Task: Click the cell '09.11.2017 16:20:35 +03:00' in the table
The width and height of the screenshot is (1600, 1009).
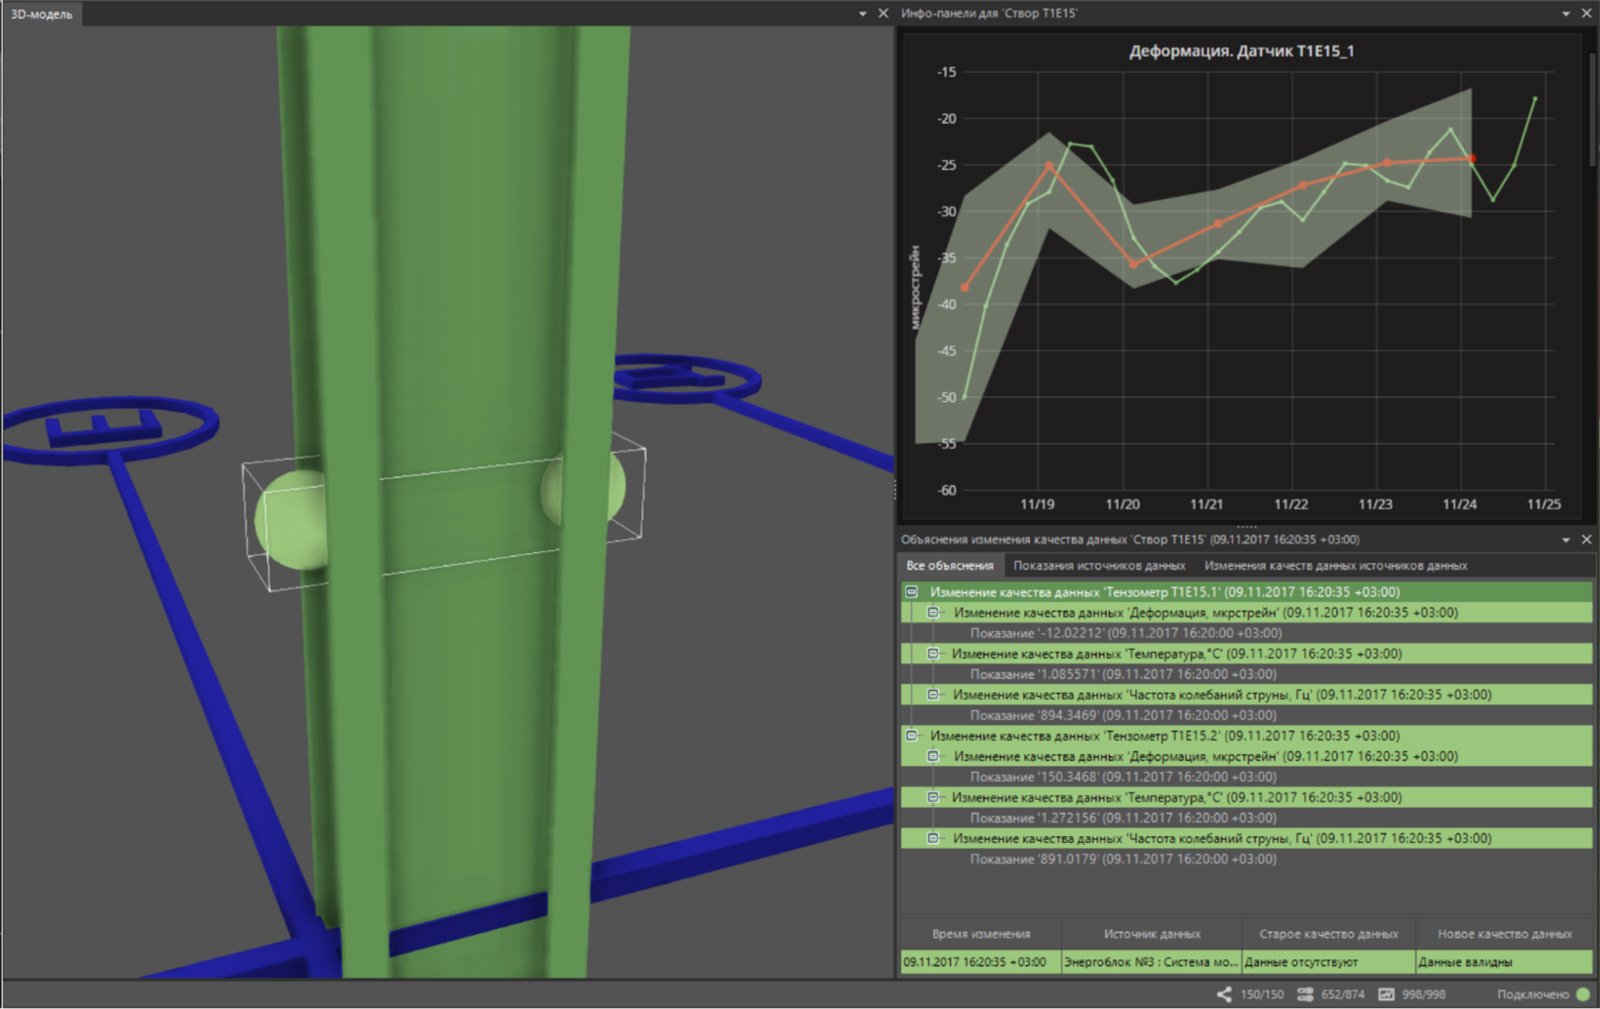Action: click(981, 962)
